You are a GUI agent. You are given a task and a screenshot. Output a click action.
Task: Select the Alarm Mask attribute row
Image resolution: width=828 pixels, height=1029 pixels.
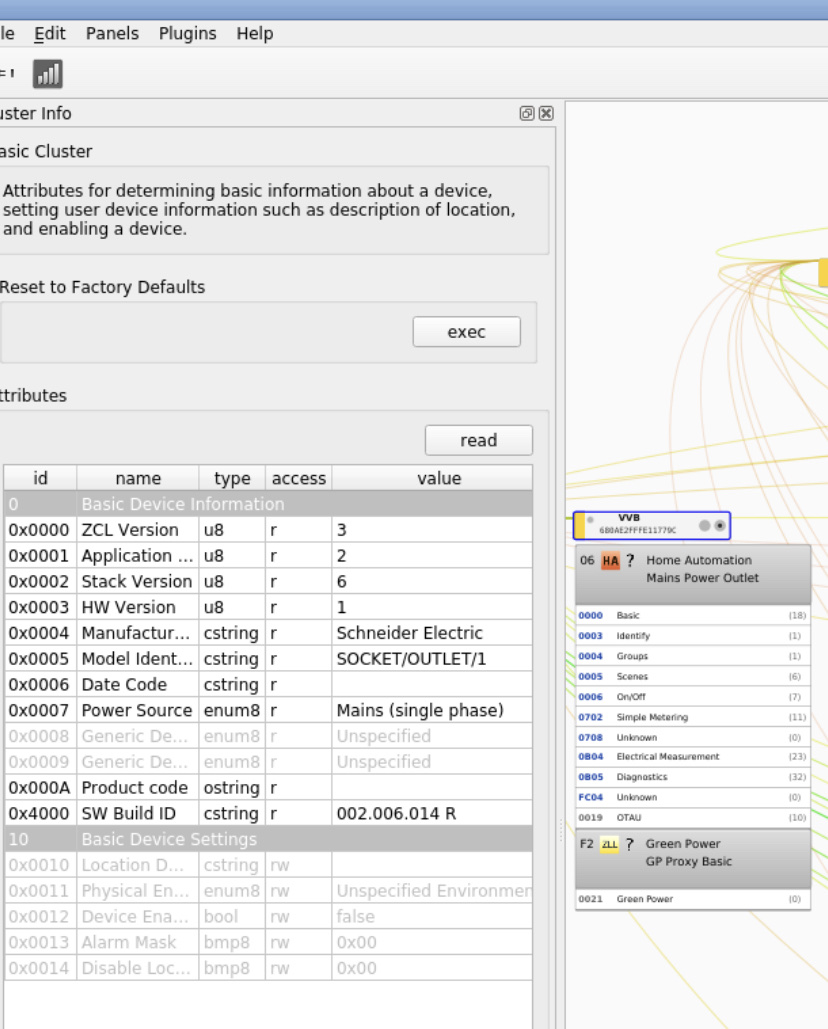268,942
